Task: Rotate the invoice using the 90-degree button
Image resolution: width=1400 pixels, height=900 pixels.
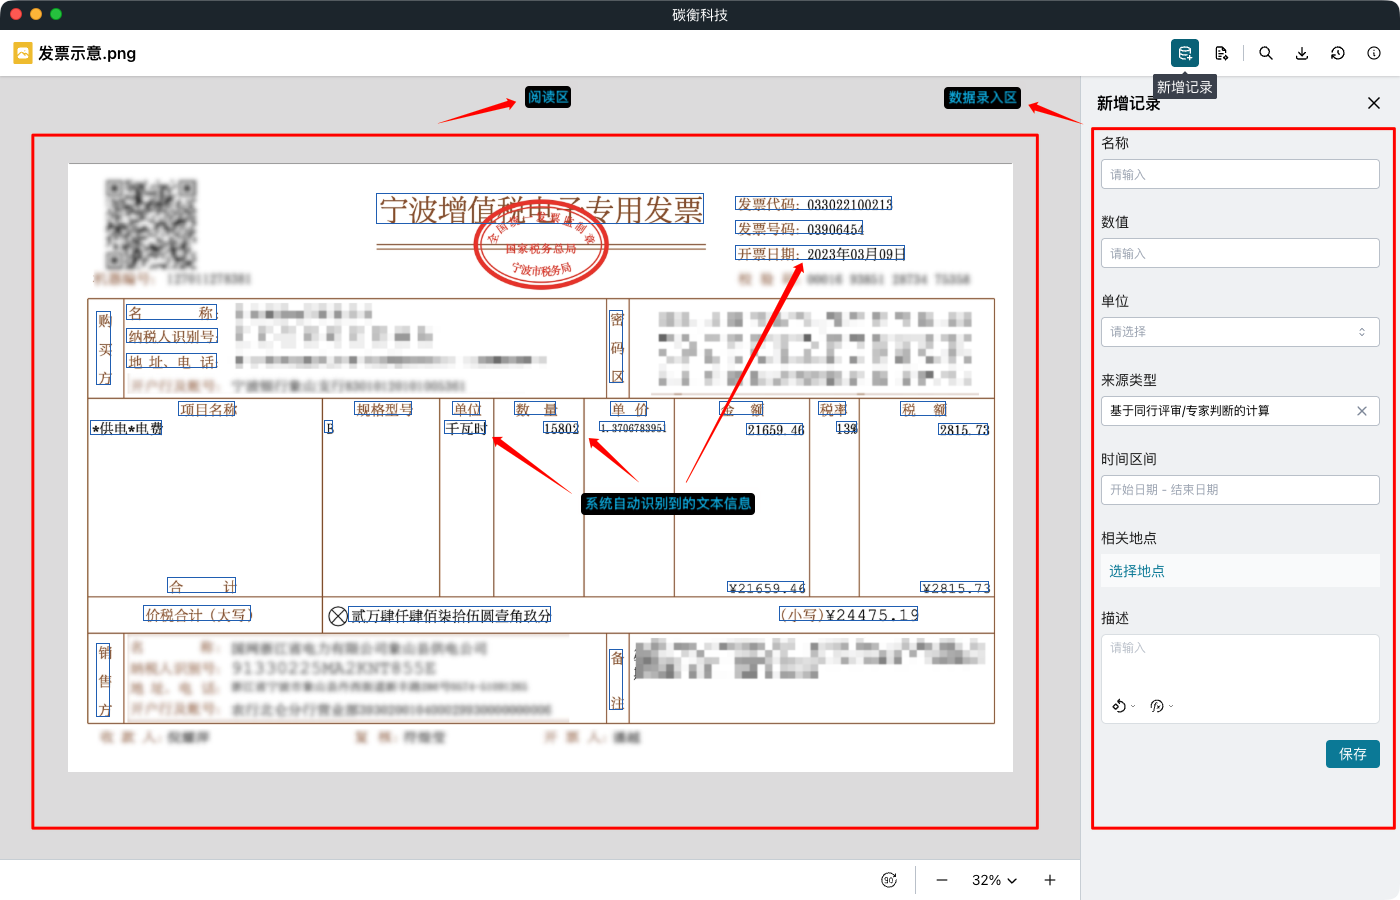Action: click(888, 880)
